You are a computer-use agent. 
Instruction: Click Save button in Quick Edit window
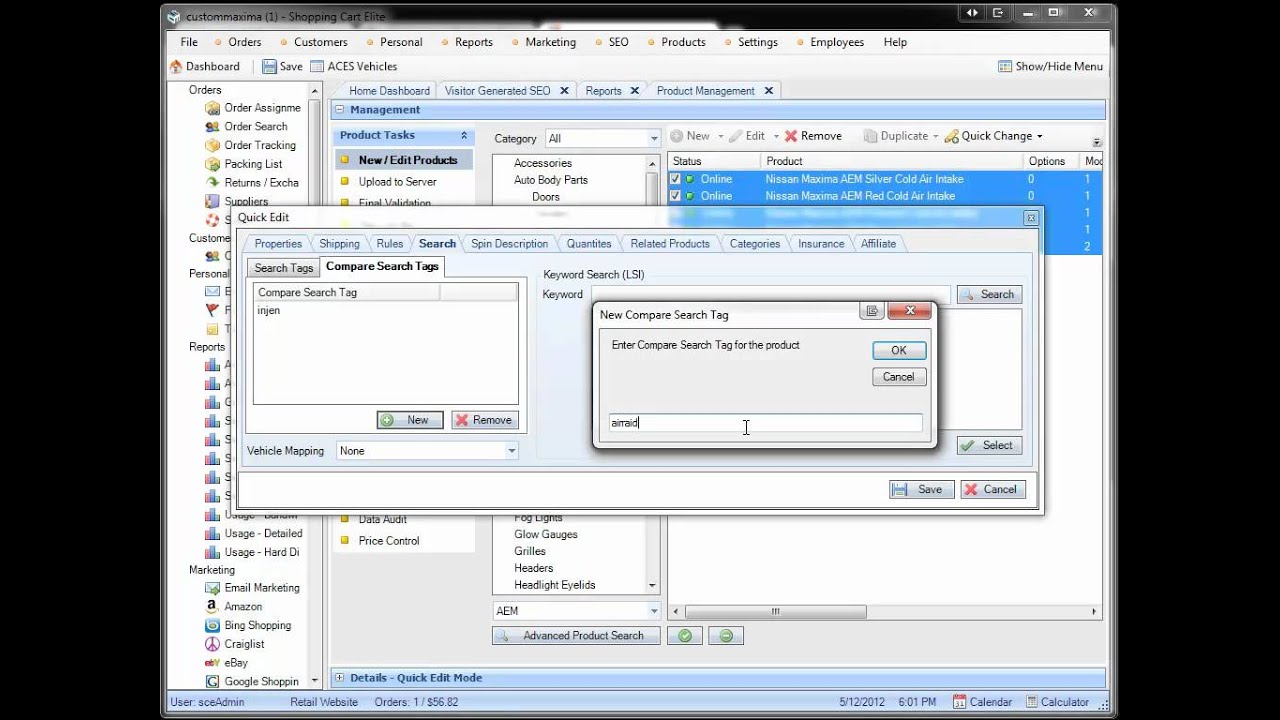click(x=921, y=490)
